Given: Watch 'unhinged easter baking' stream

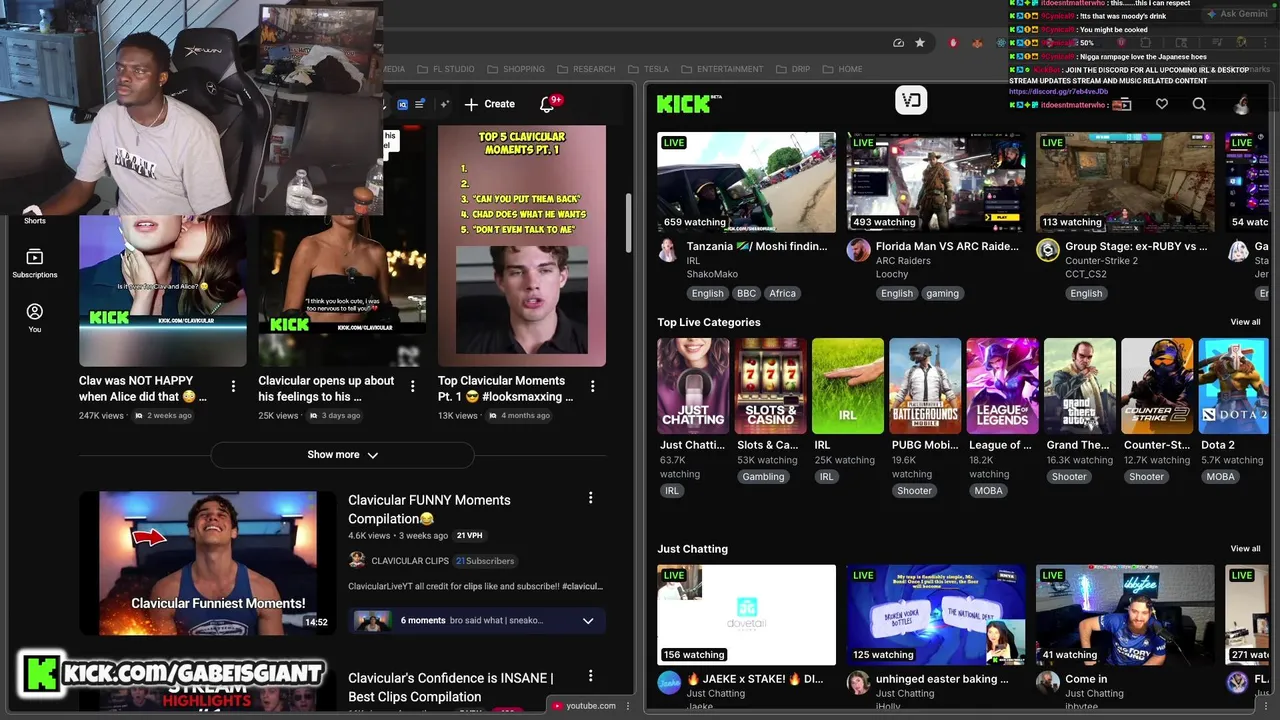Looking at the screenshot, I should (936, 614).
